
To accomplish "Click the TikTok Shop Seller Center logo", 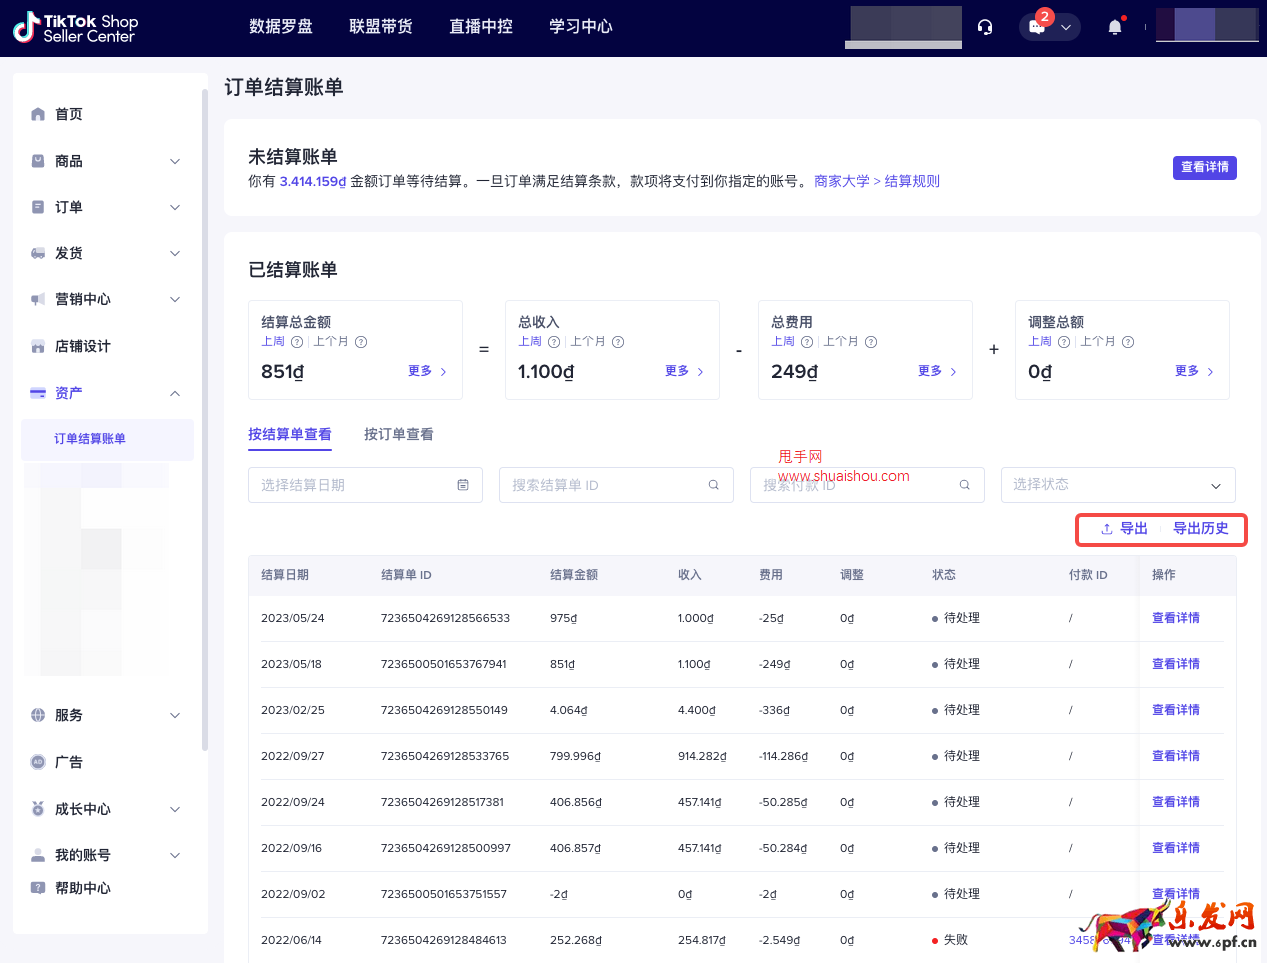I will click(75, 27).
